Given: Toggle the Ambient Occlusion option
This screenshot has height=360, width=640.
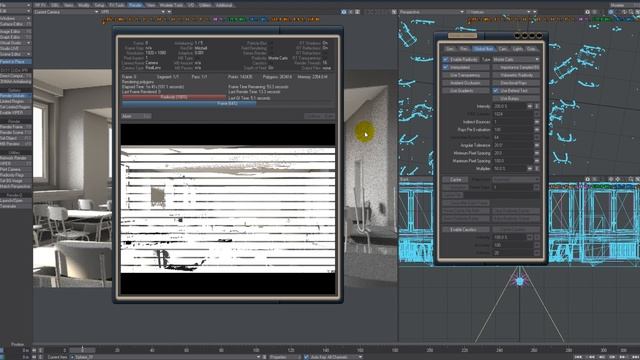Looking at the screenshot, I should tap(466, 83).
